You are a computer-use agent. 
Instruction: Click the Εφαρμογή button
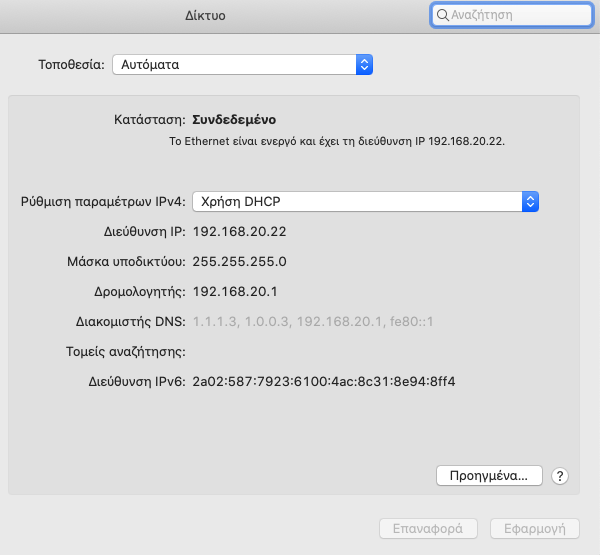535,529
